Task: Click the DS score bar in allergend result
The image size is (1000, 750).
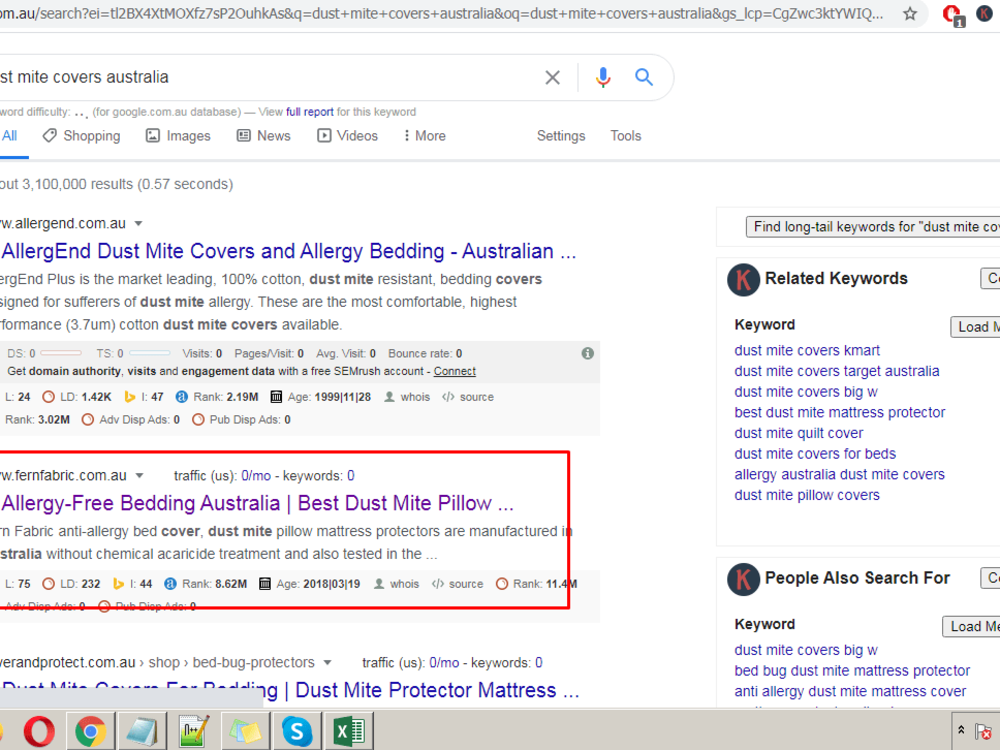Action: pos(61,353)
